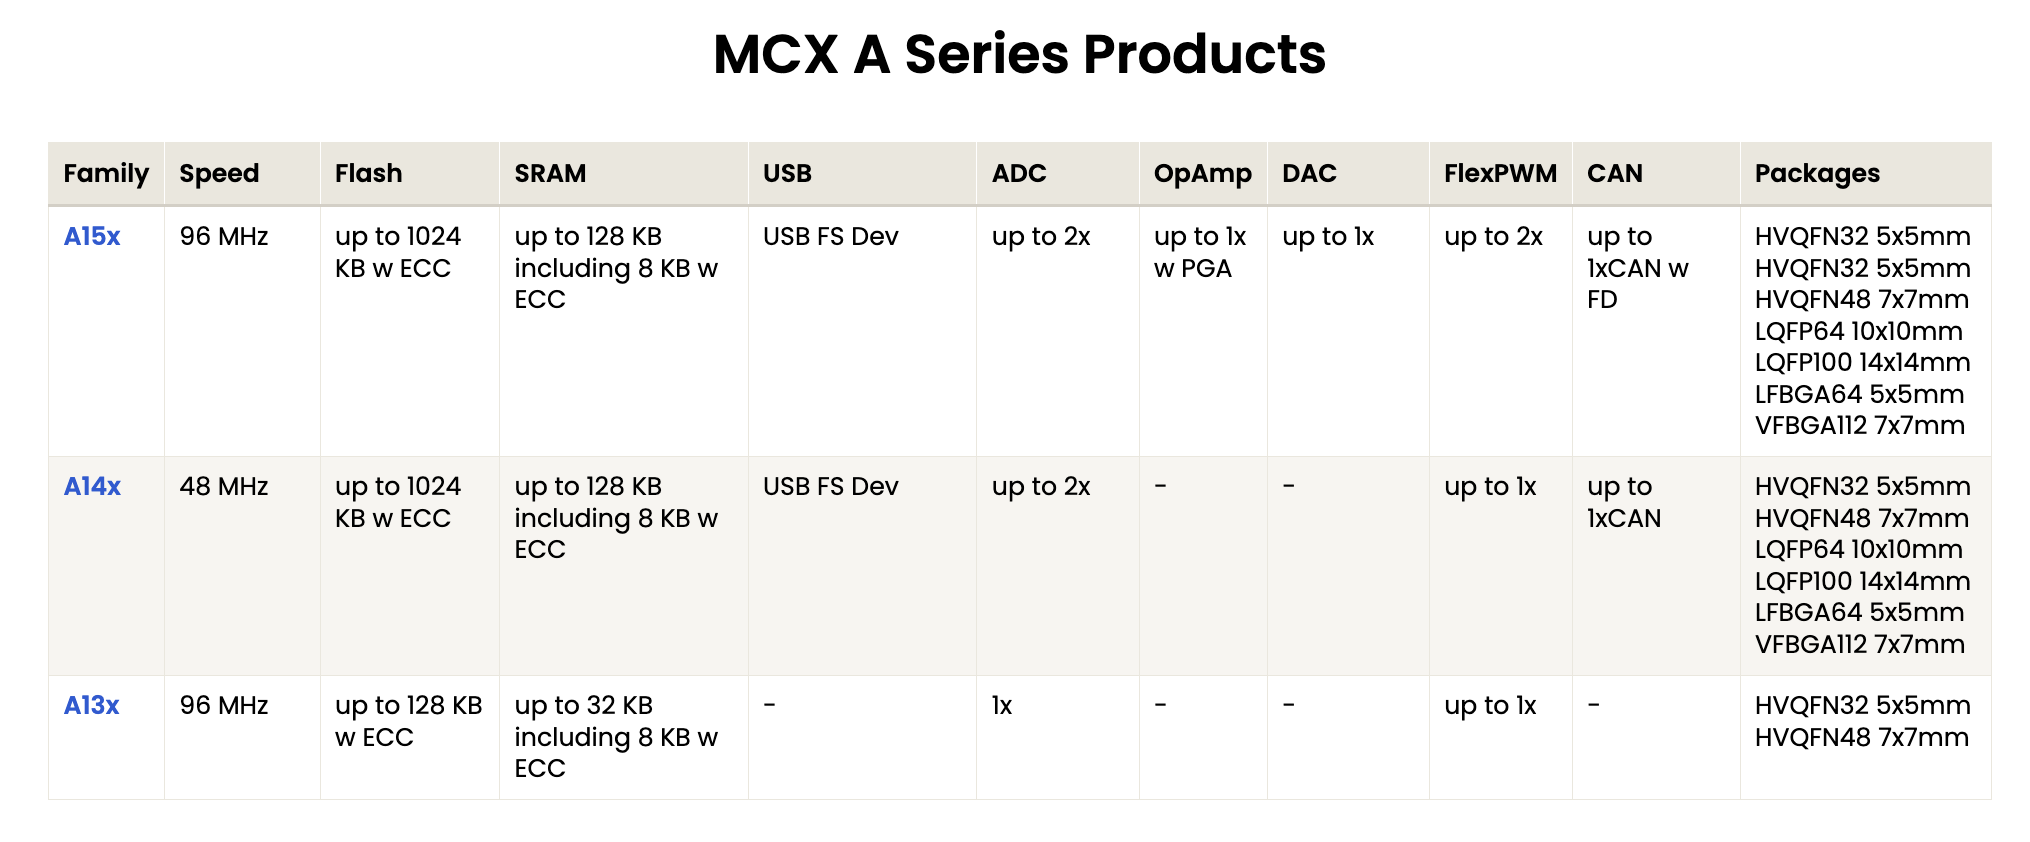Image resolution: width=2030 pixels, height=842 pixels.
Task: Click the USB column header
Action: tap(862, 174)
